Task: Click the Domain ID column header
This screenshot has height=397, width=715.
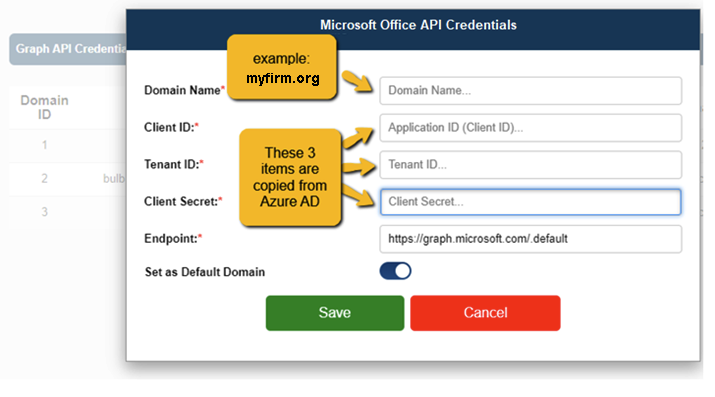Action: coord(44,107)
